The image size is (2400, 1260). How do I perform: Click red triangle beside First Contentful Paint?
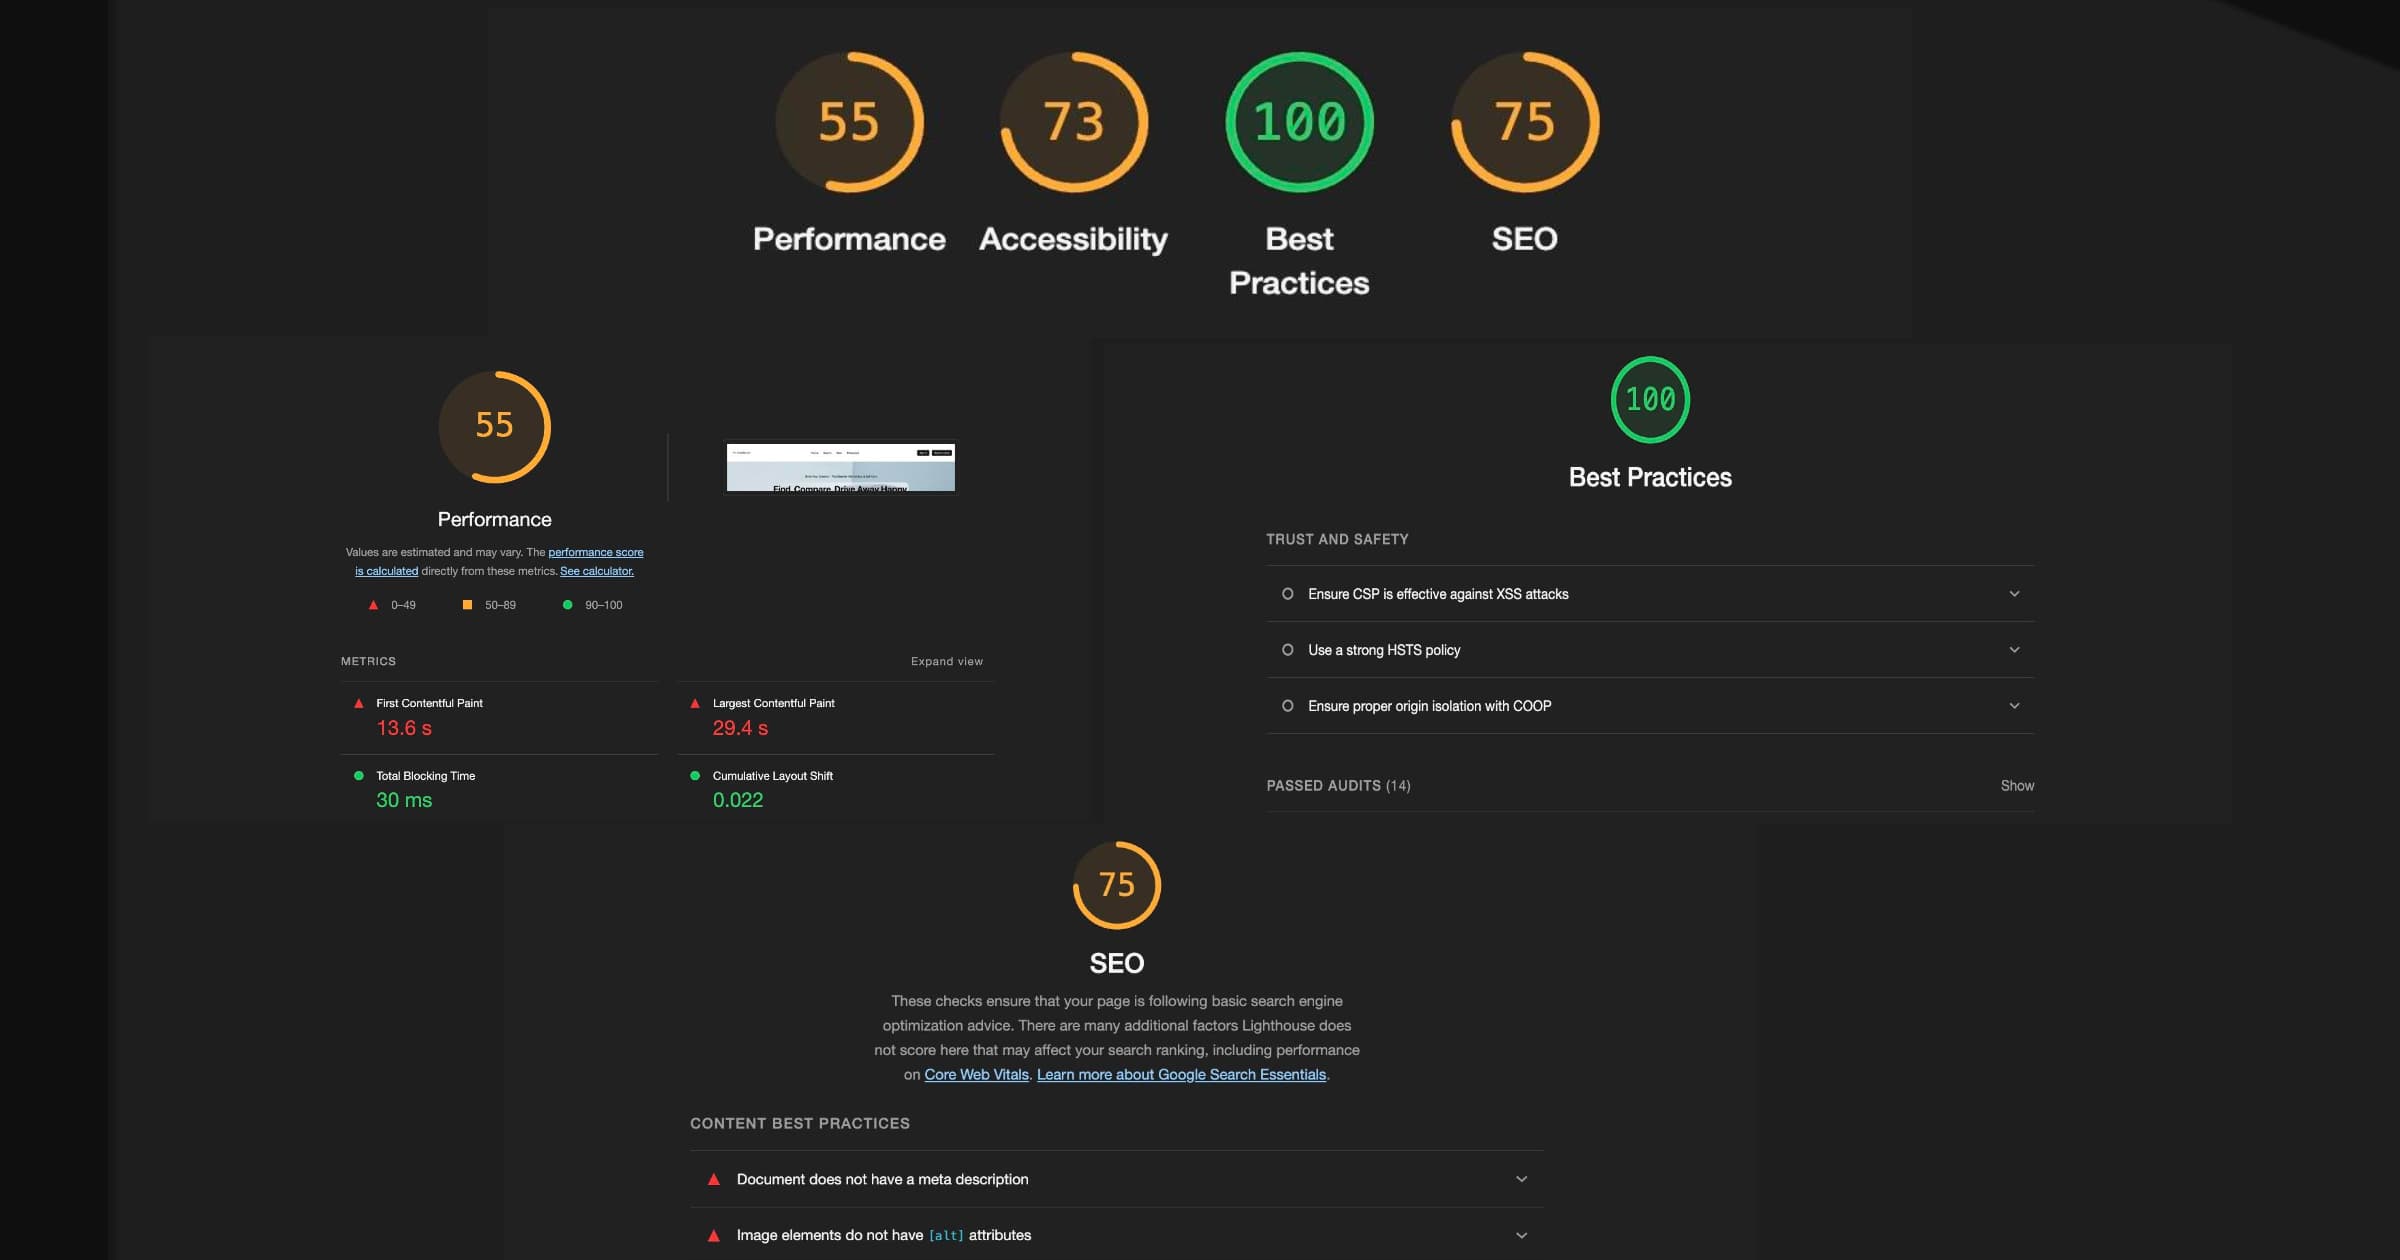(x=359, y=704)
